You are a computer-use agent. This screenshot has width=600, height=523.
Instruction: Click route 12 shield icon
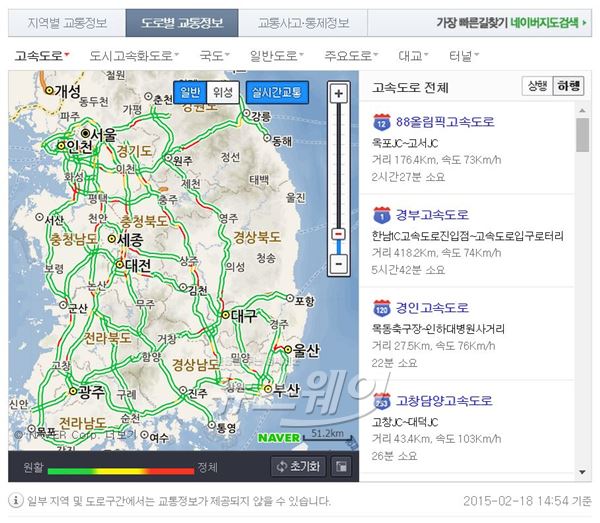click(382, 122)
